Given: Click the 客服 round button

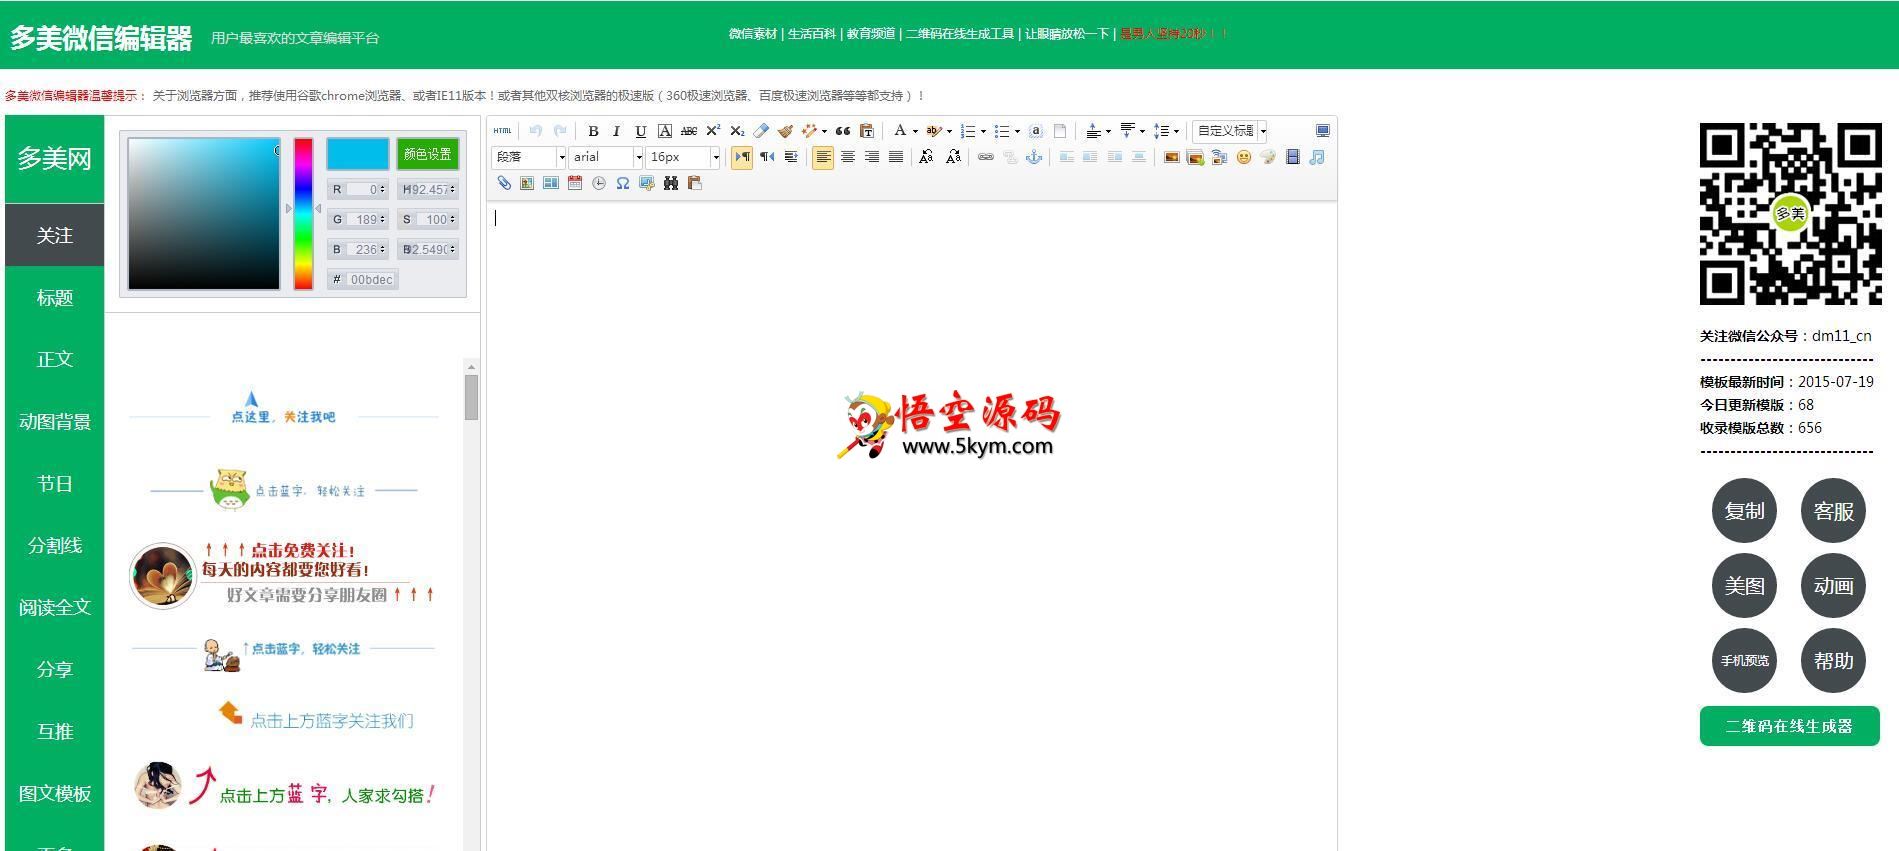Looking at the screenshot, I should (1834, 511).
